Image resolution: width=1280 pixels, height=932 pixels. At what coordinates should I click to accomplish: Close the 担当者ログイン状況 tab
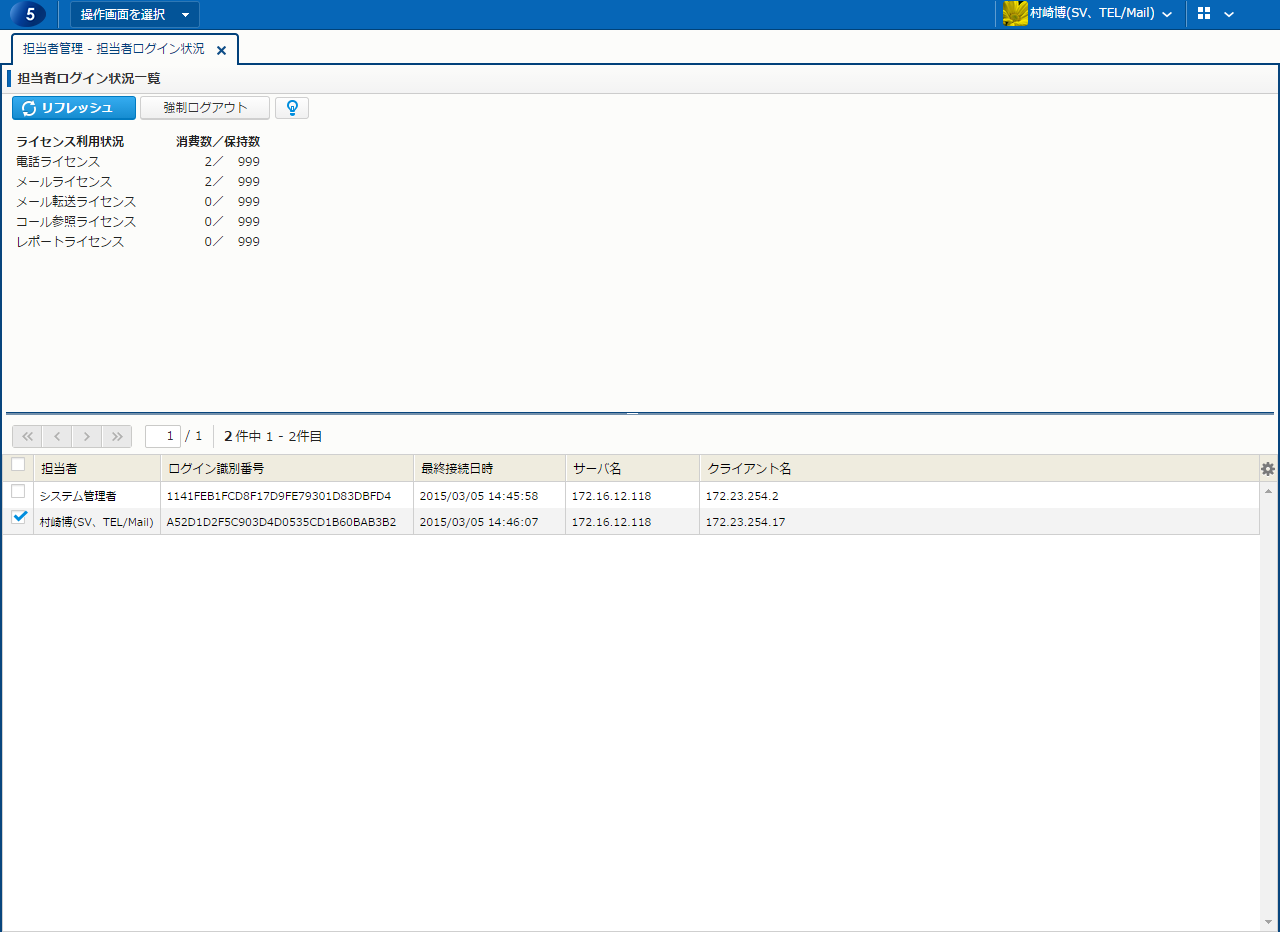[221, 50]
